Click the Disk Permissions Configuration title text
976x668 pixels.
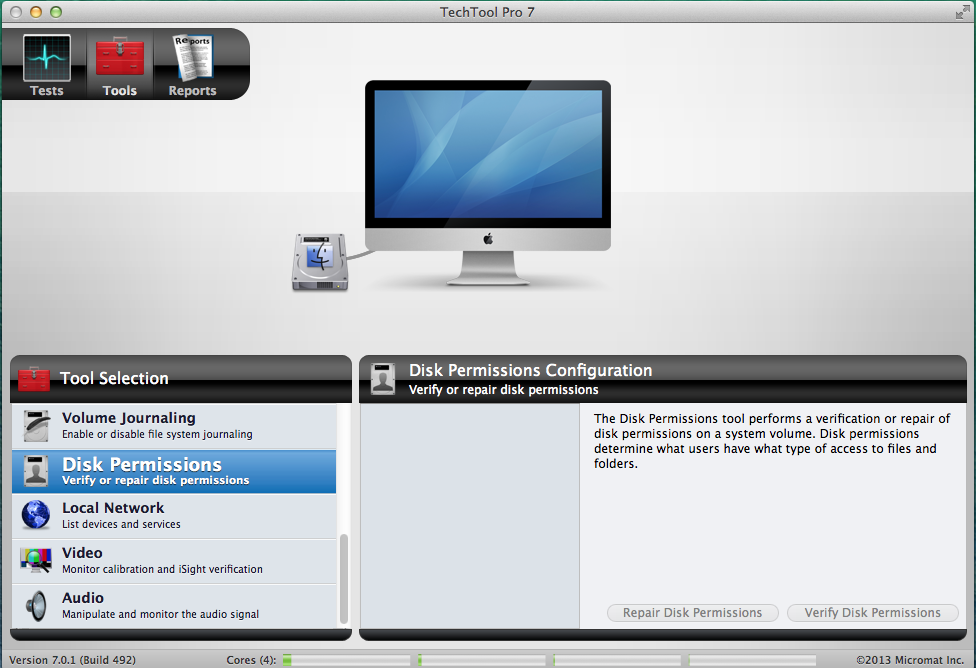pyautogui.click(x=530, y=370)
